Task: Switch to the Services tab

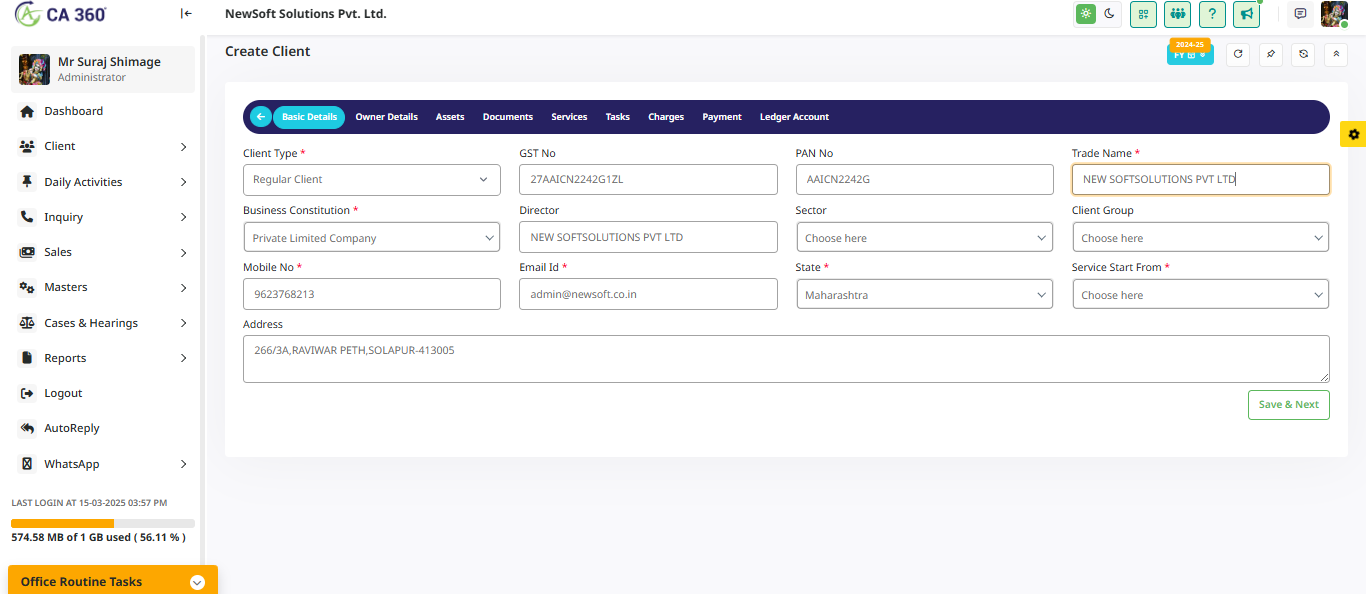Action: coord(569,117)
